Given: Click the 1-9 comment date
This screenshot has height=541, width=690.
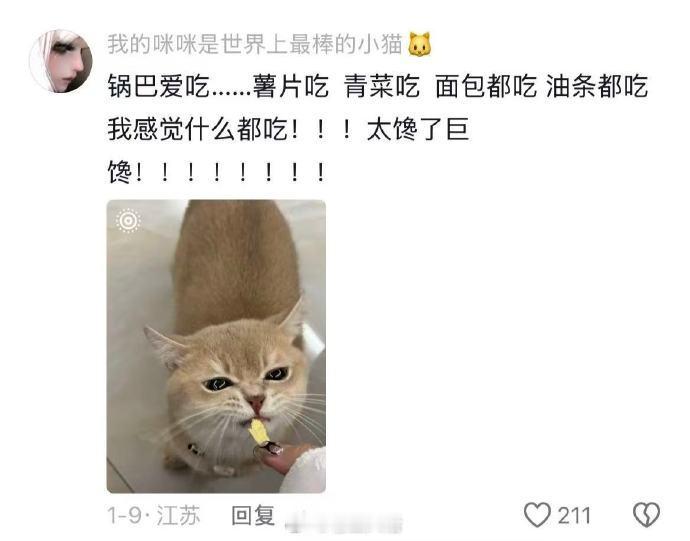Looking at the screenshot, I should coord(126,515).
